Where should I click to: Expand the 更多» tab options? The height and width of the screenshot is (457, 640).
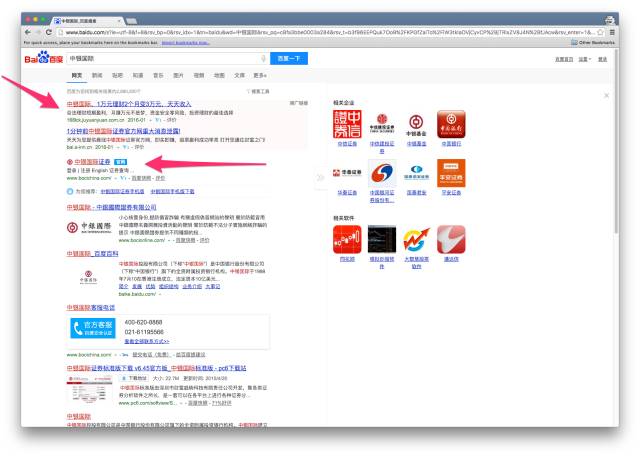260,75
